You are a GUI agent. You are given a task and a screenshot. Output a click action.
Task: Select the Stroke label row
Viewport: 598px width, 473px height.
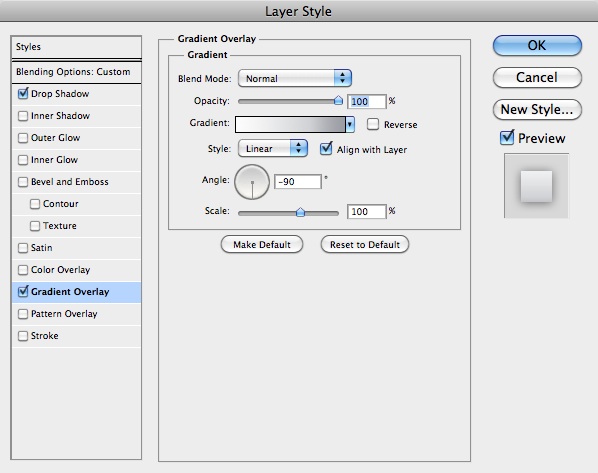point(76,336)
